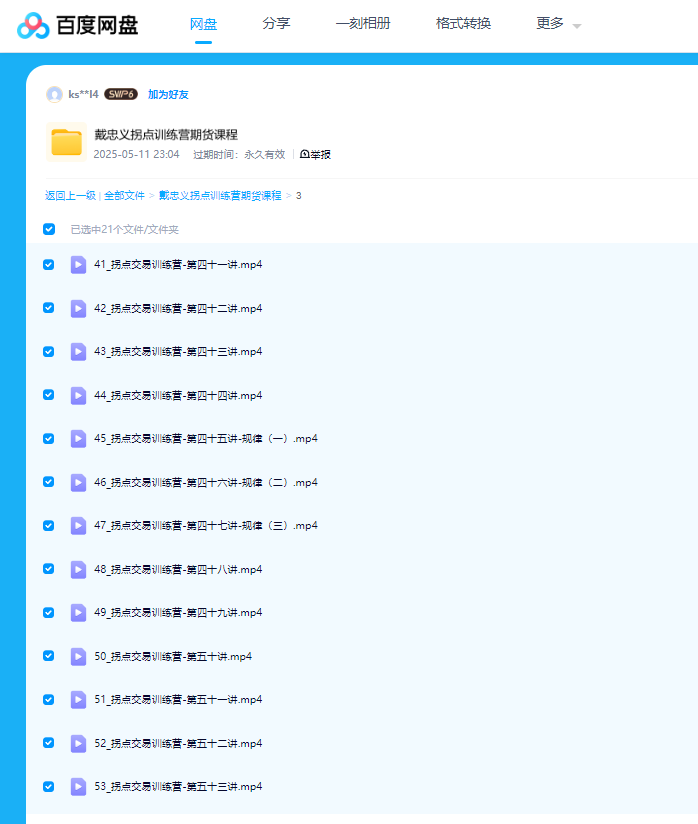Screen dimensions: 698x824
Task: Click the ks**l4 user avatar icon
Action: click(54, 94)
